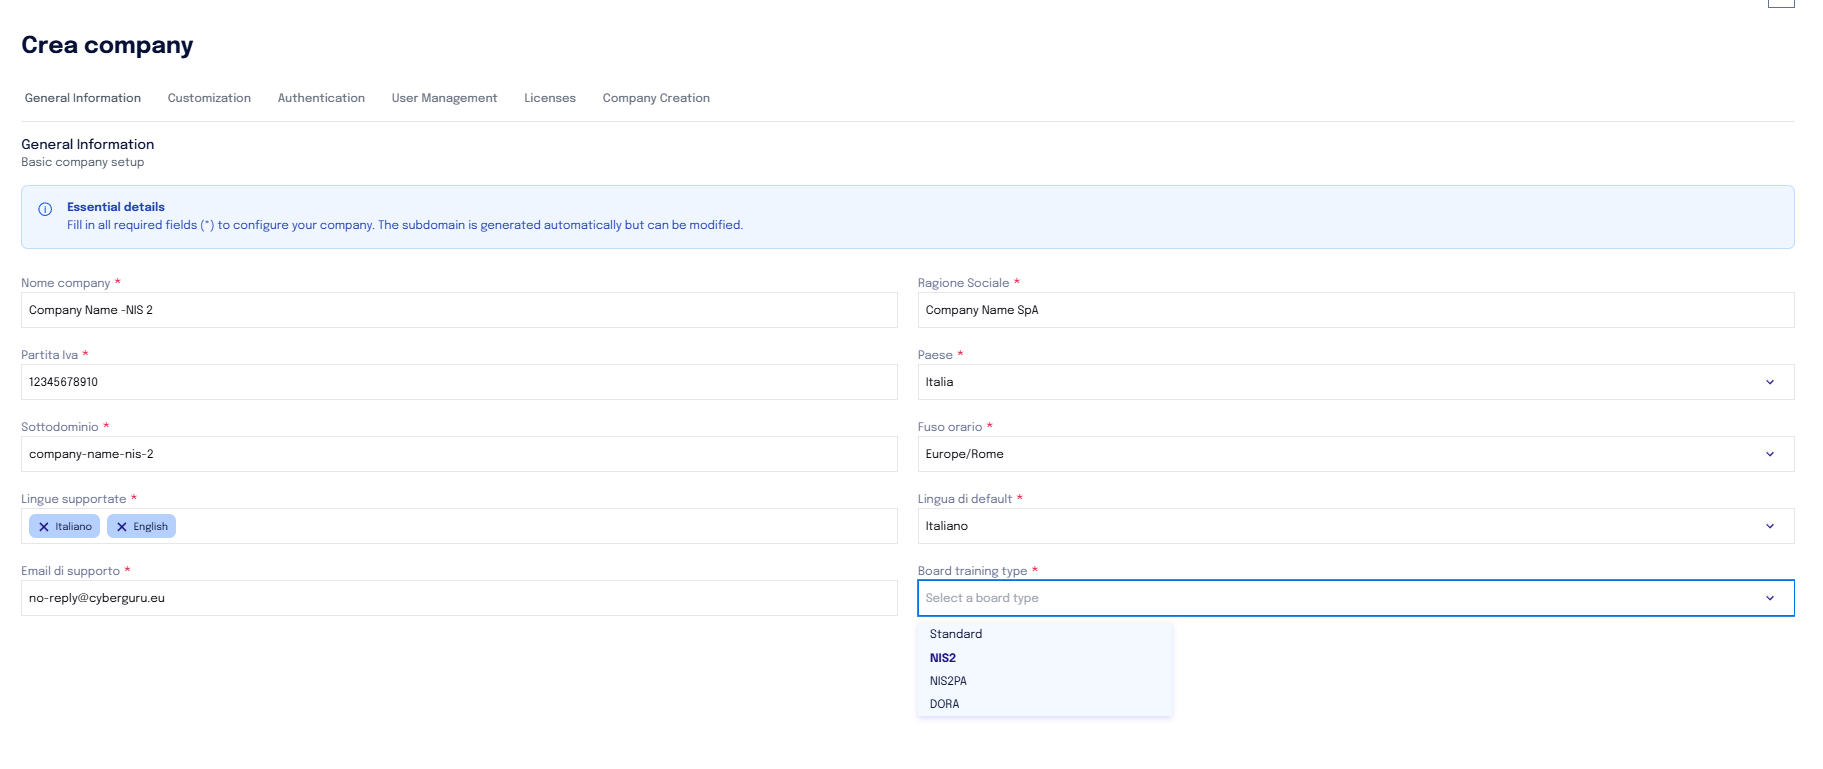Focus the Partita Iva input
This screenshot has width=1823, height=769.
[x=459, y=382]
